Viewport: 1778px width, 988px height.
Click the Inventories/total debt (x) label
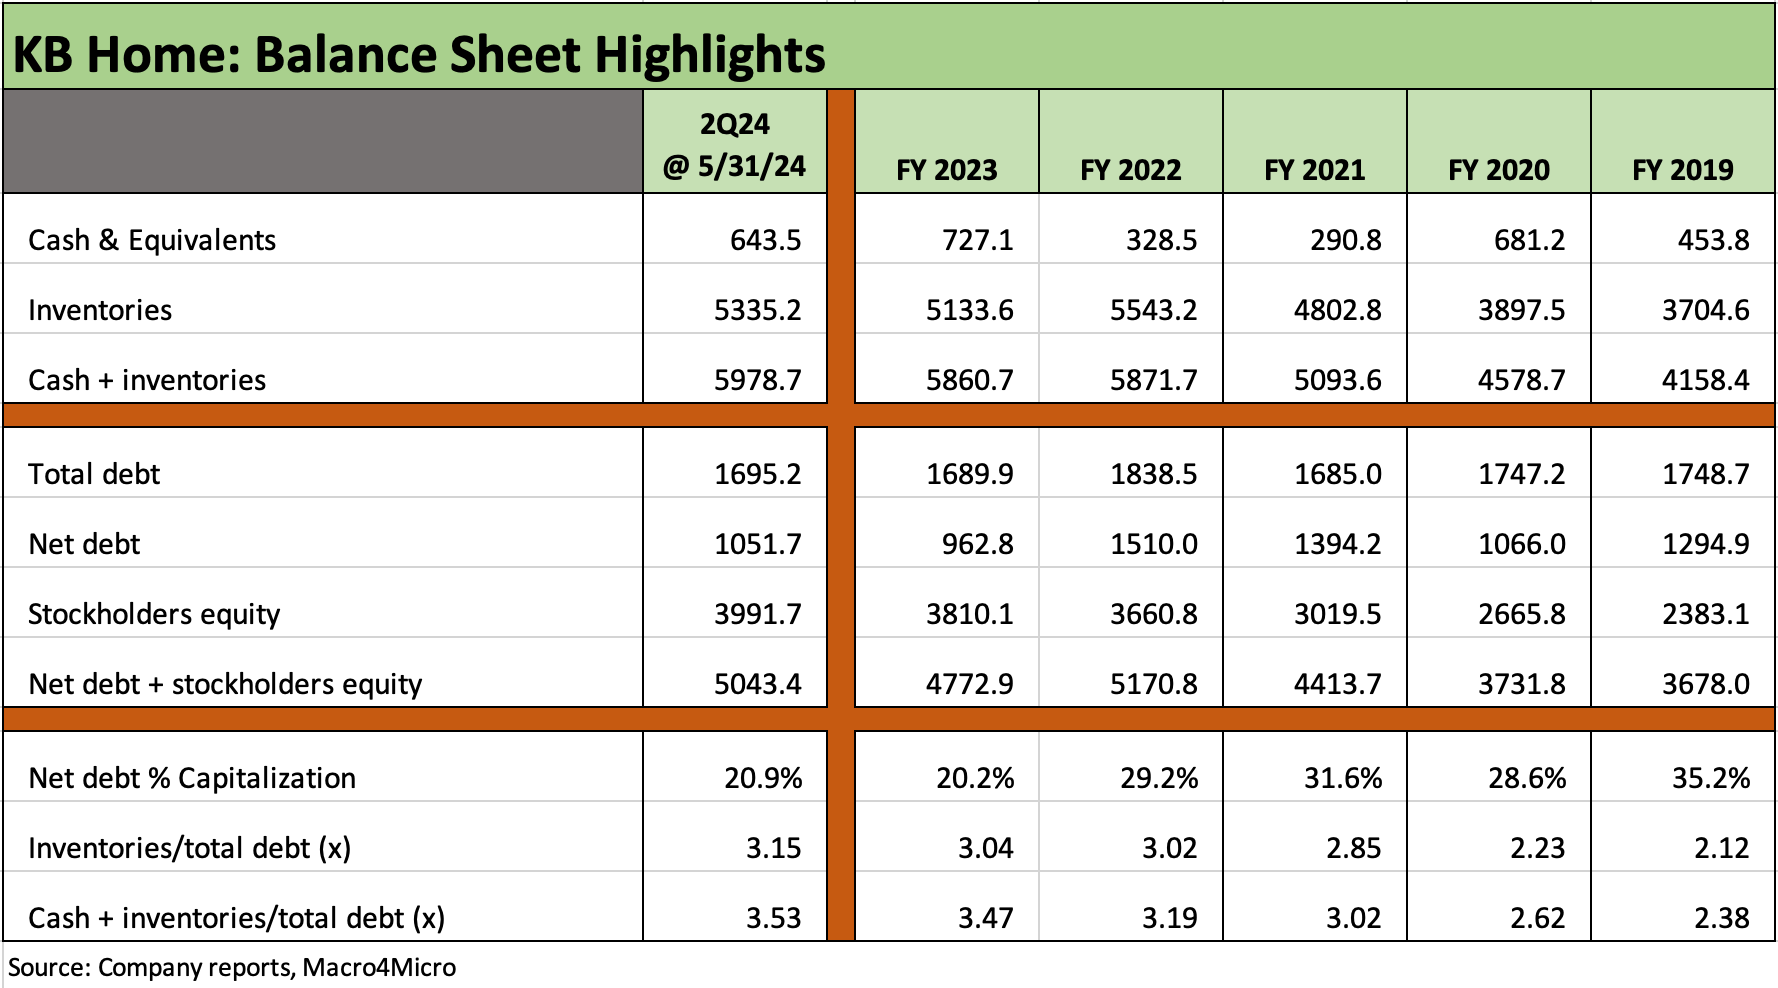189,848
